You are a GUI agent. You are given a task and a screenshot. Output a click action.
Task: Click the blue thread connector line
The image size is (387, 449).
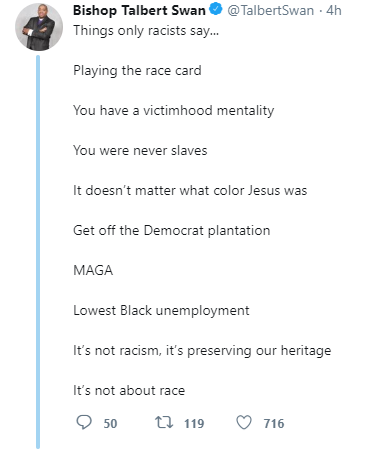[38, 252]
